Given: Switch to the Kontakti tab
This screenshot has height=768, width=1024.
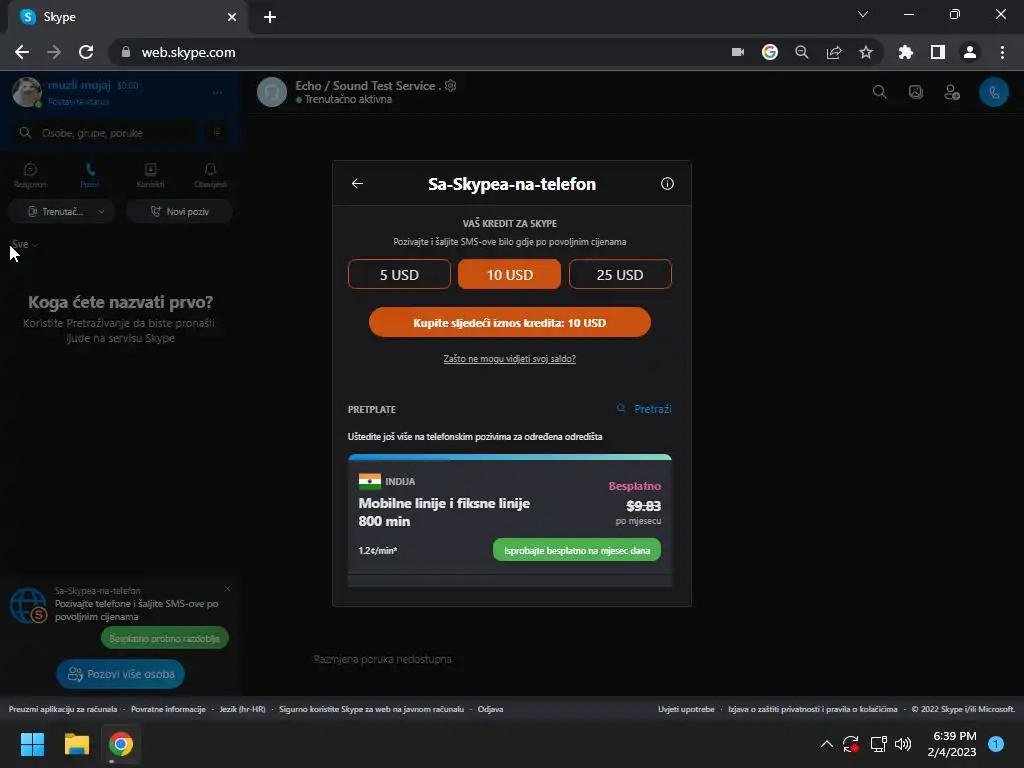Looking at the screenshot, I should (150, 176).
